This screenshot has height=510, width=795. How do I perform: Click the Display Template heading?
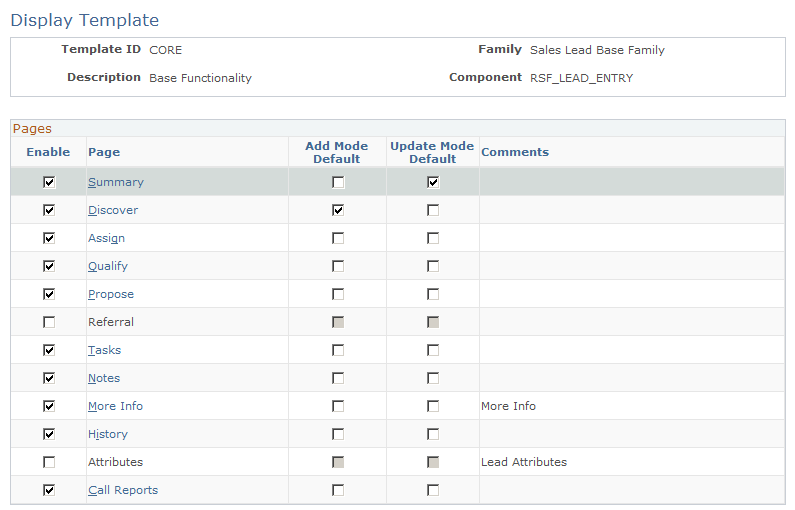[x=85, y=20]
